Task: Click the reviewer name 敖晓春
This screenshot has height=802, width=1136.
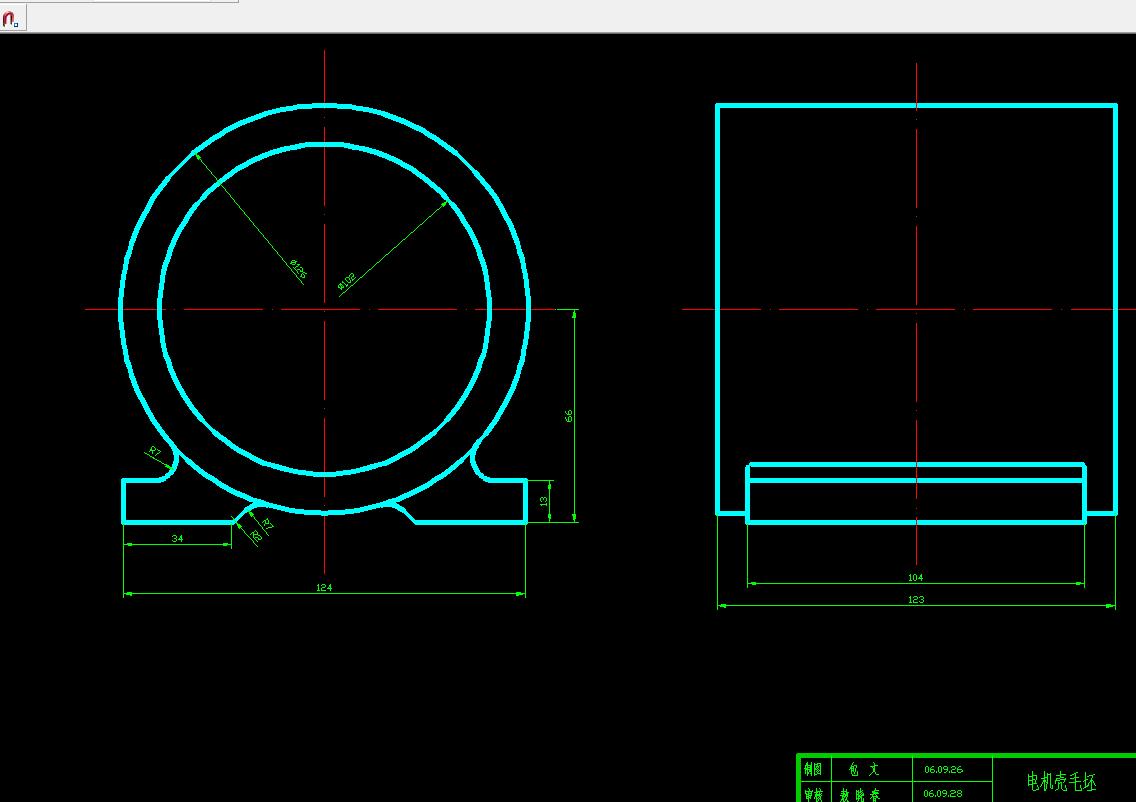Action: 860,795
